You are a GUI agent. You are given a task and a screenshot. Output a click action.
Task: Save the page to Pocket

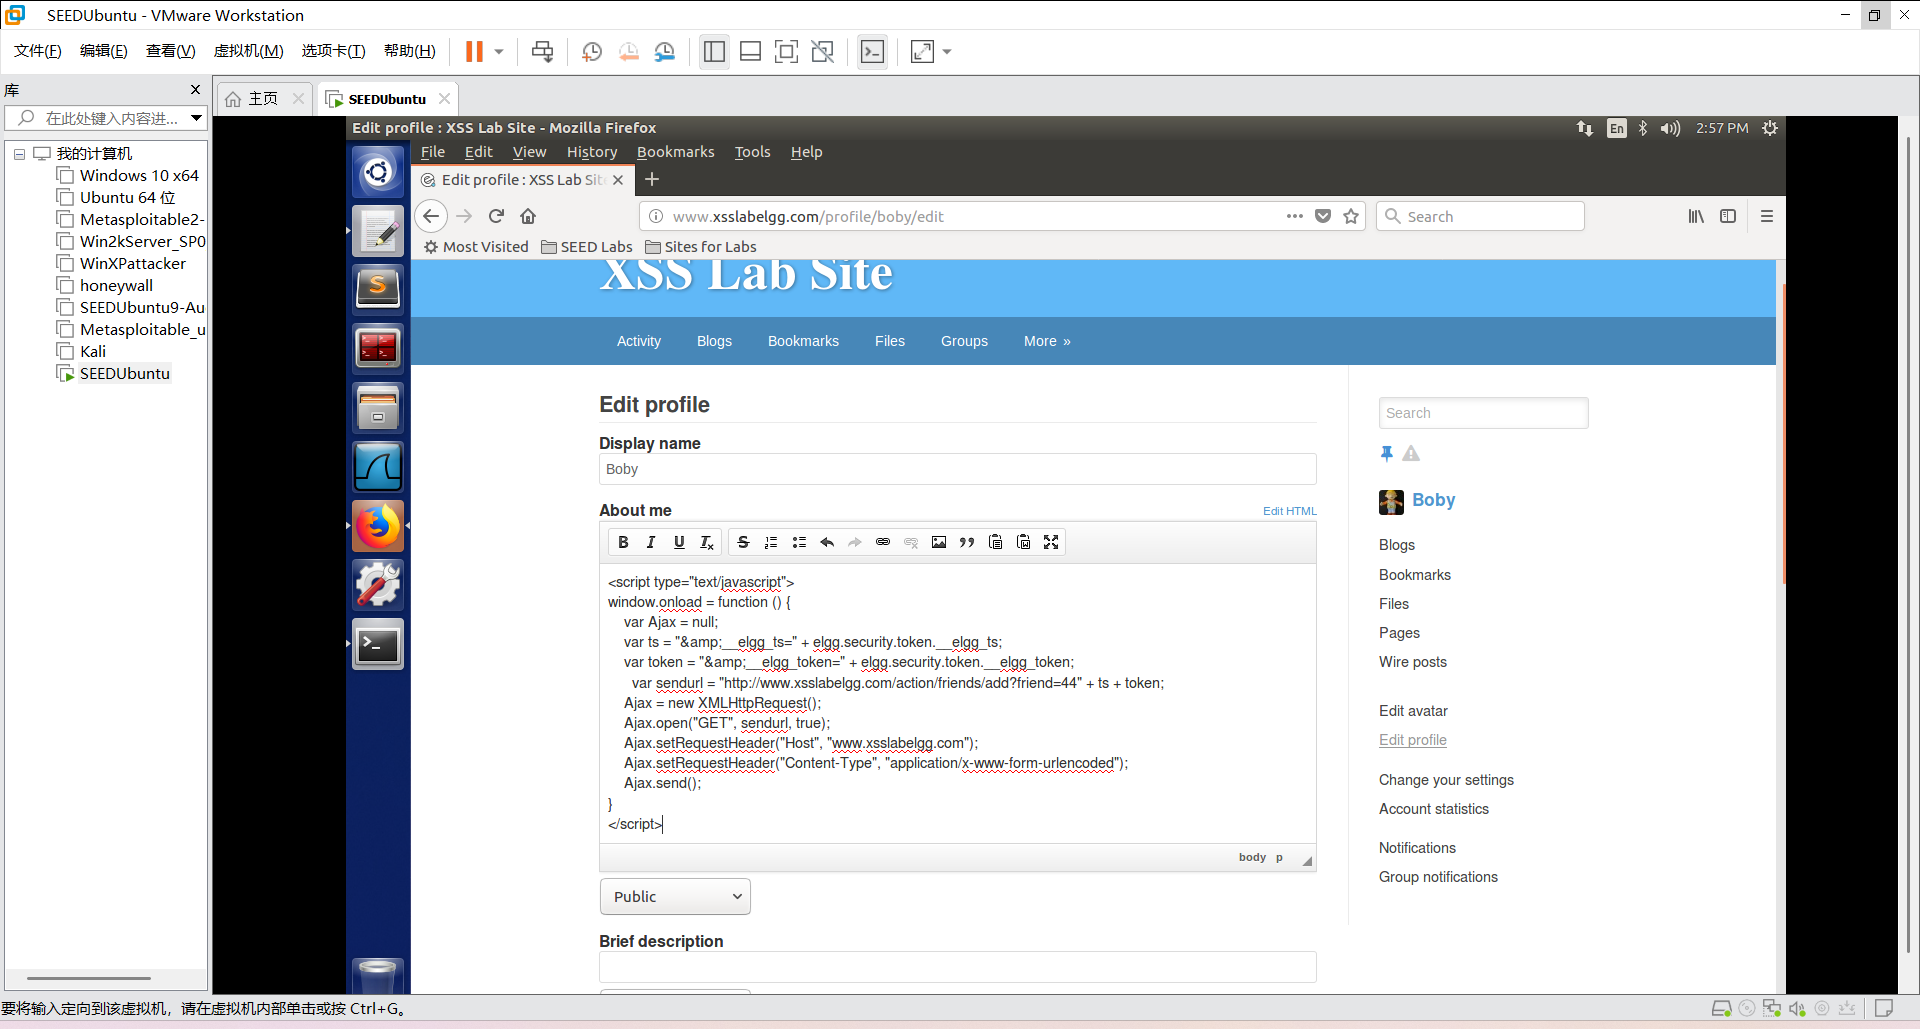pos(1323,216)
